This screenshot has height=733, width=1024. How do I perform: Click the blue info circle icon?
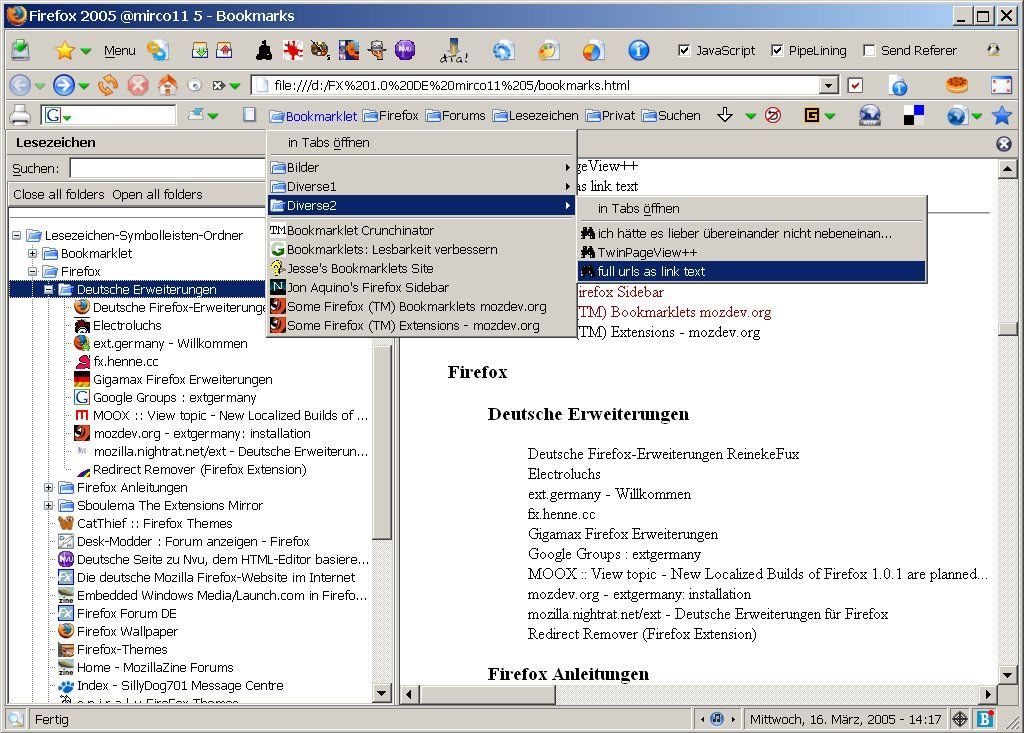638,50
